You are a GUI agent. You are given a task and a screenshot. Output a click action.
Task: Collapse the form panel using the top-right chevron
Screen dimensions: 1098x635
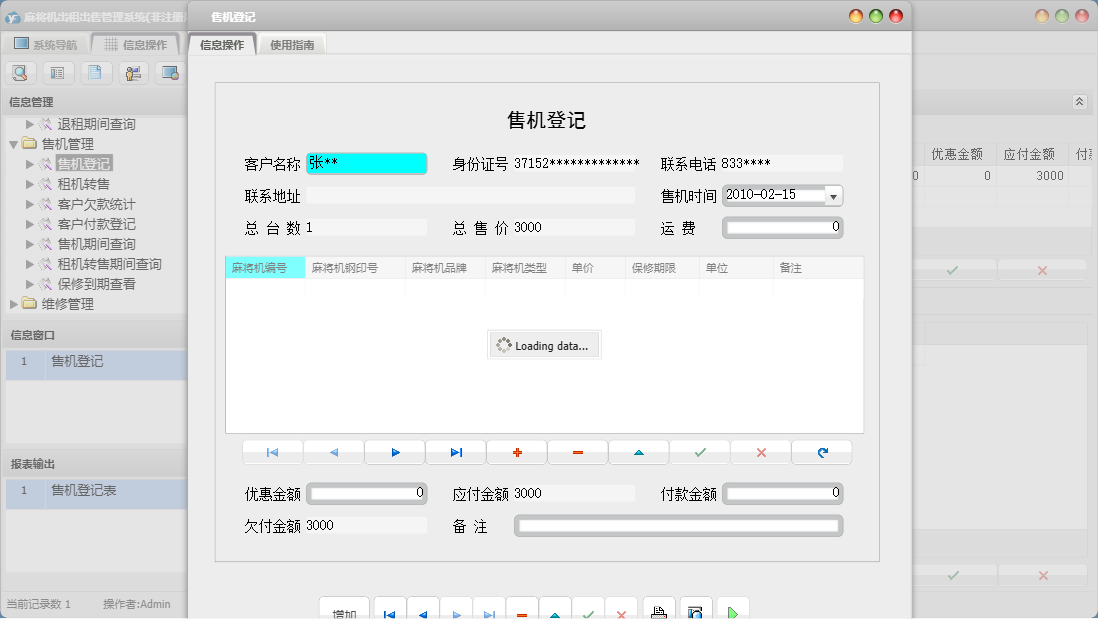pos(1078,101)
